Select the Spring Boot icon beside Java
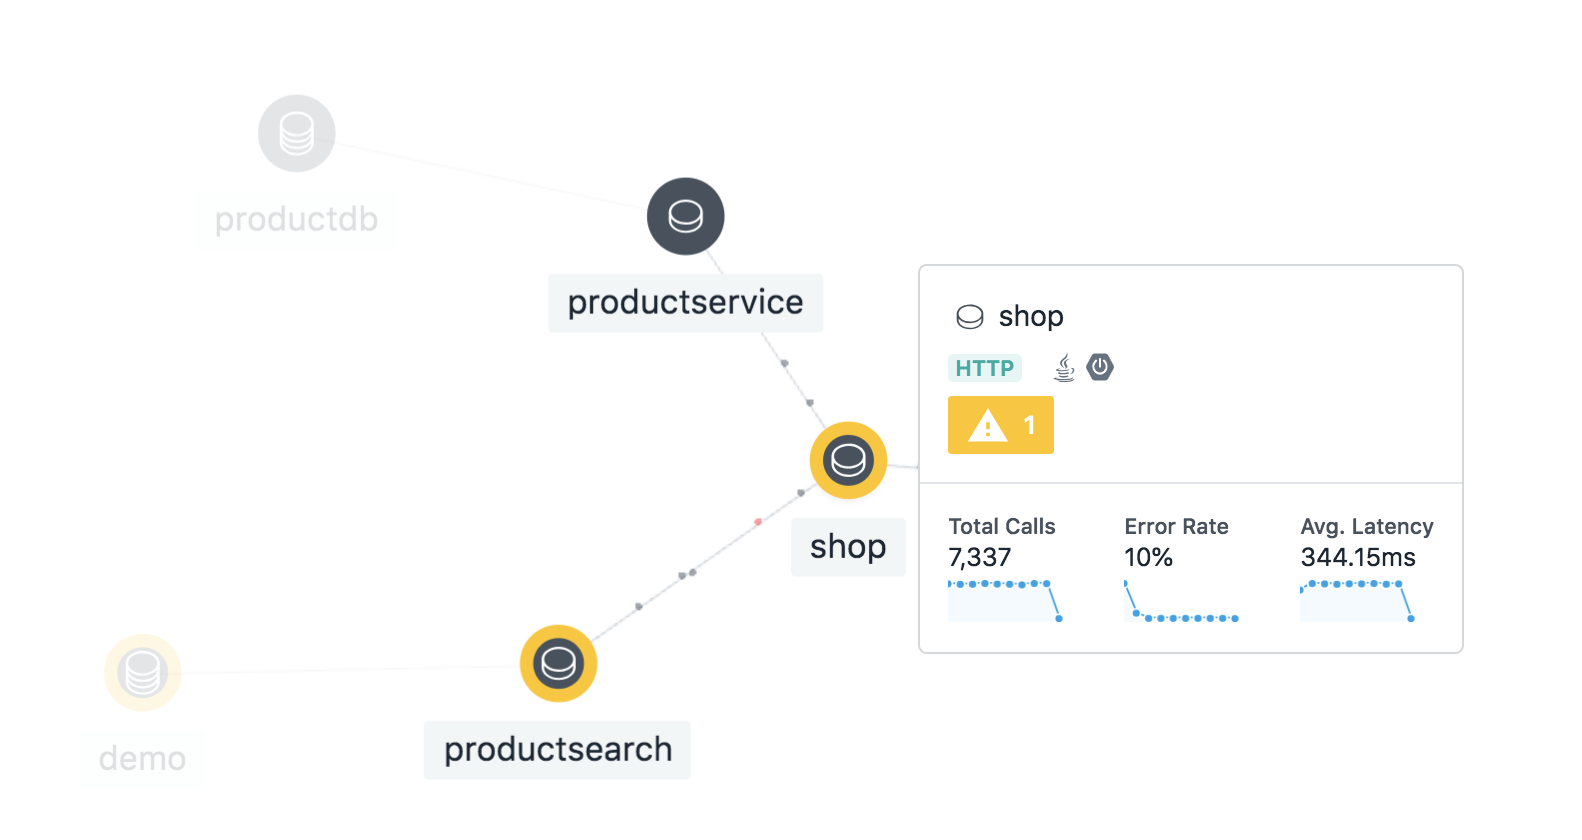Viewport: 1582px width, 840px height. 1100,367
